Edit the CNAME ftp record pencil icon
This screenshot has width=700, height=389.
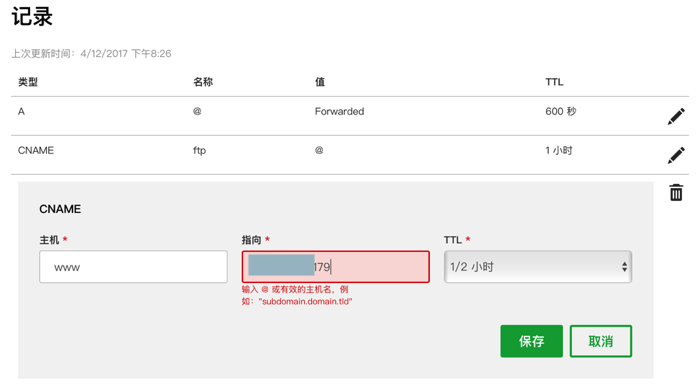[x=676, y=155]
